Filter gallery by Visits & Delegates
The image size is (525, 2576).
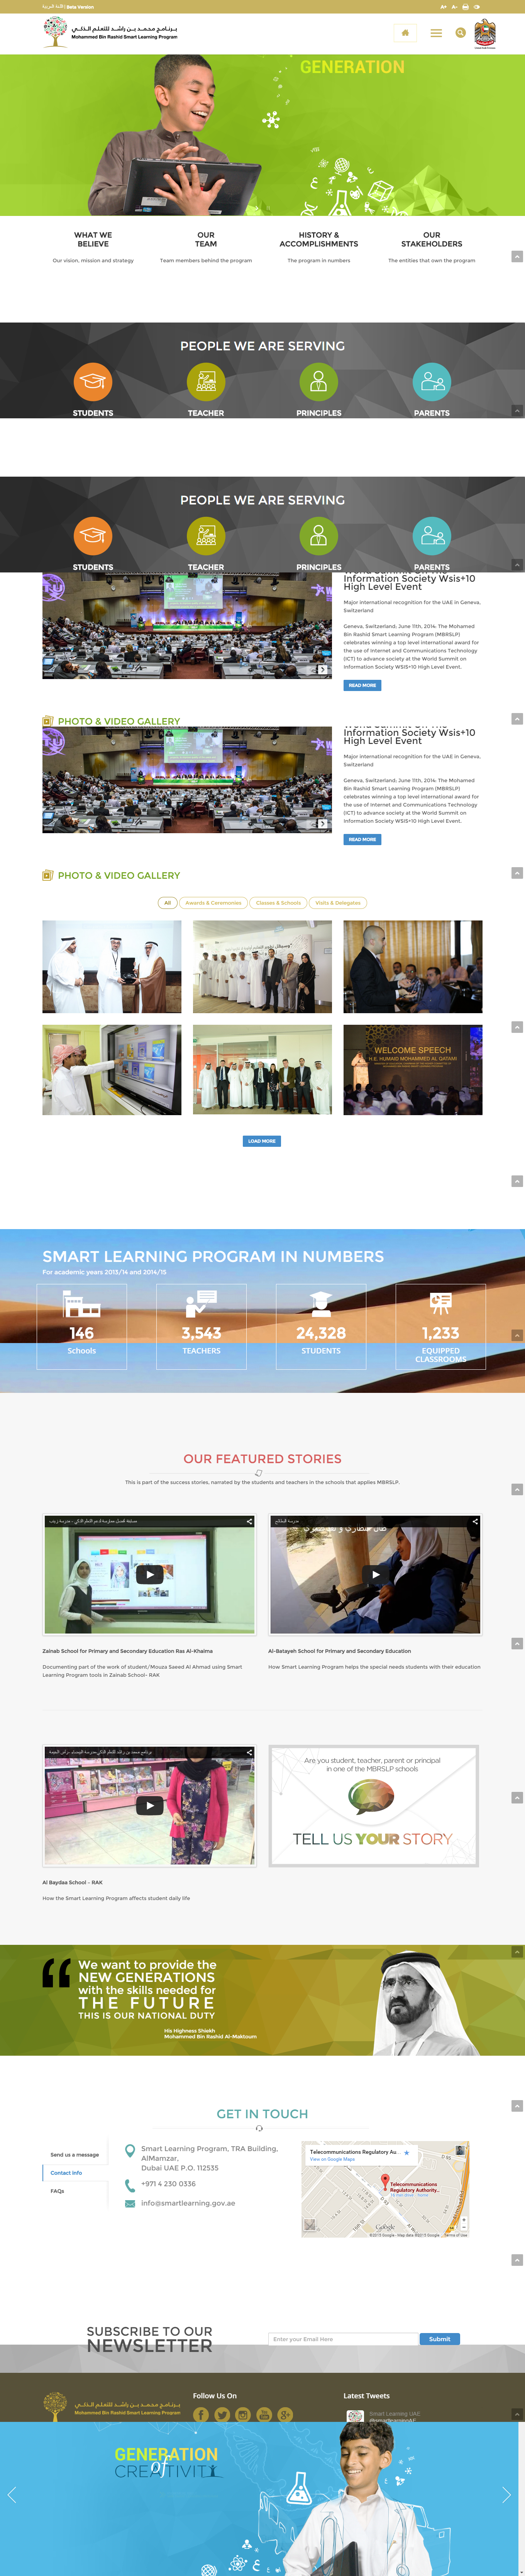[338, 903]
